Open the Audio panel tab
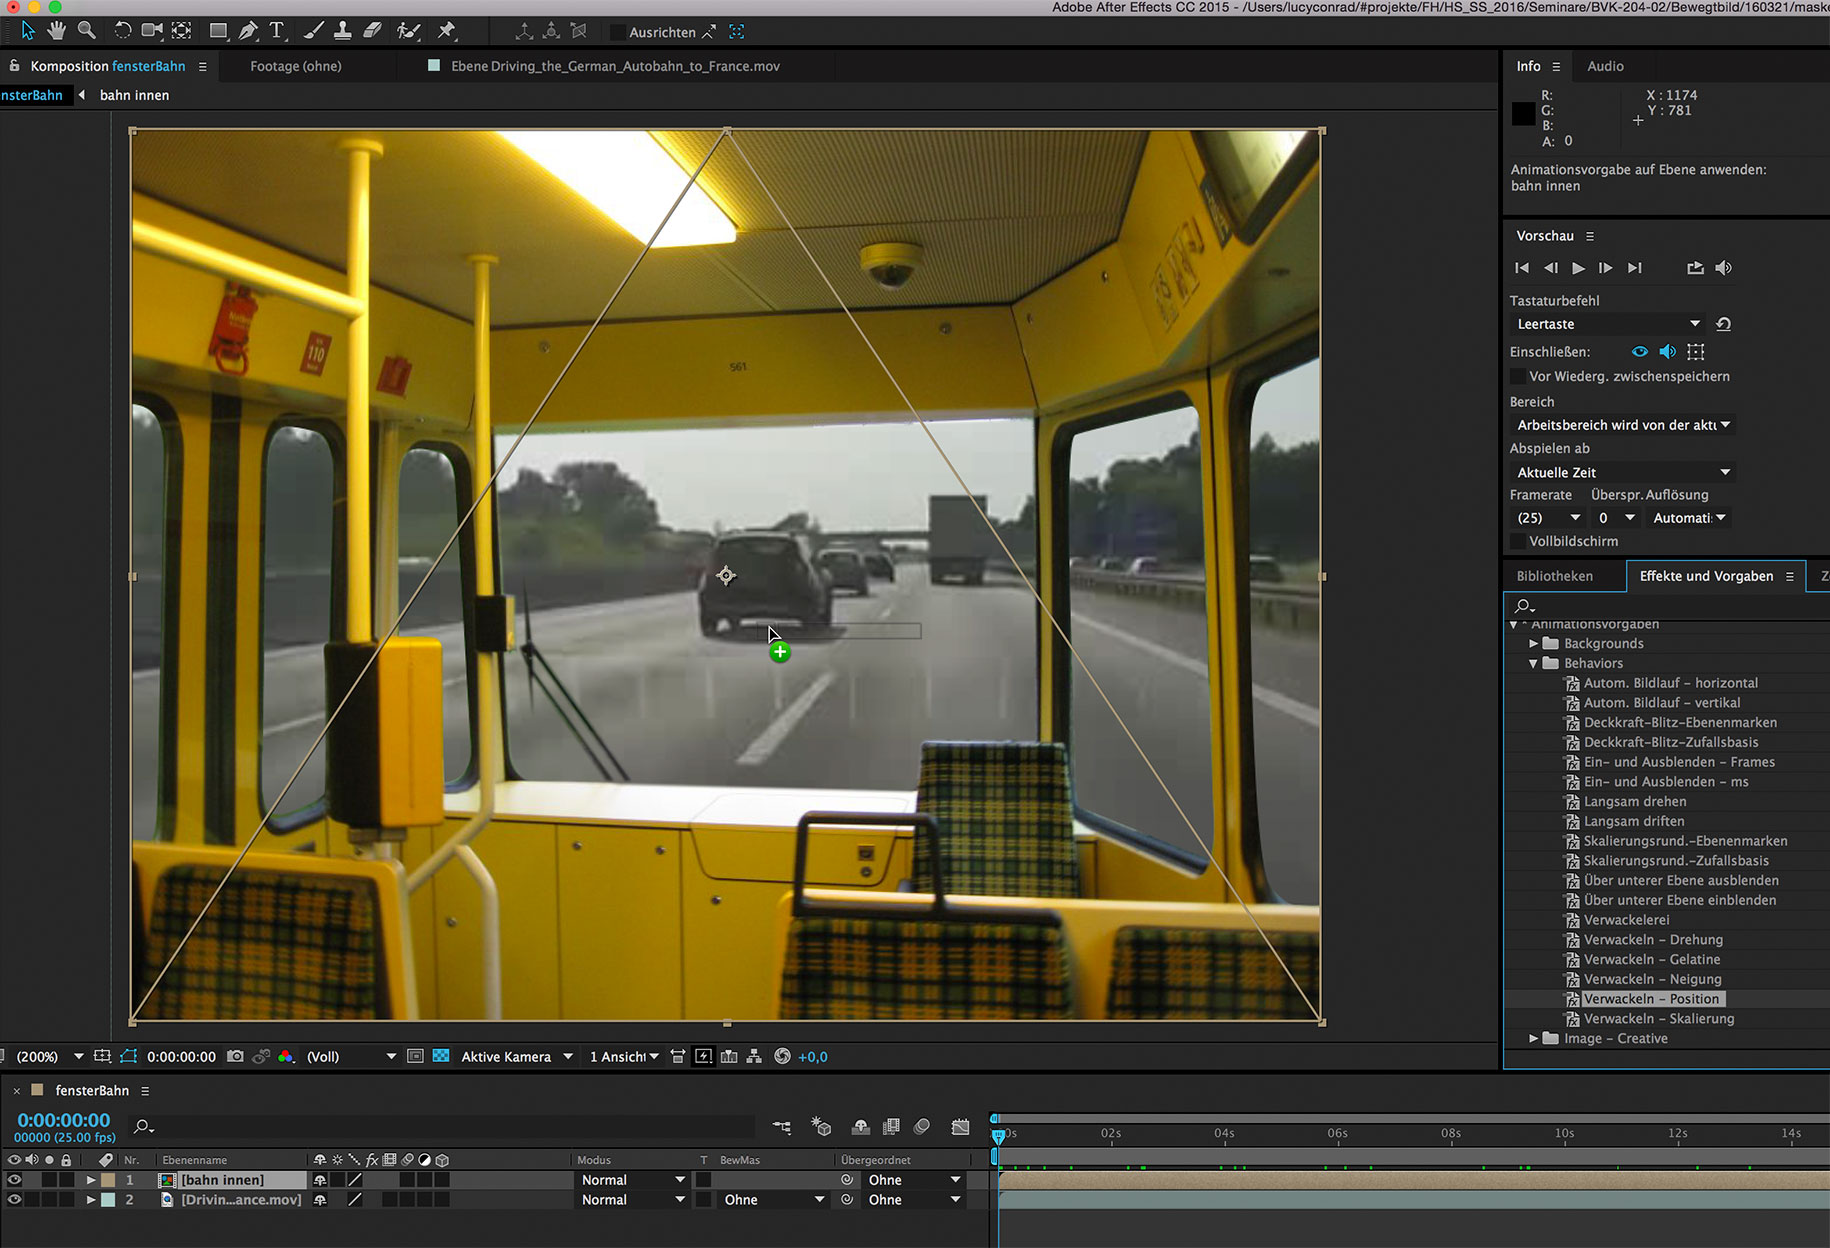Viewport: 1830px width, 1248px height. point(1605,66)
